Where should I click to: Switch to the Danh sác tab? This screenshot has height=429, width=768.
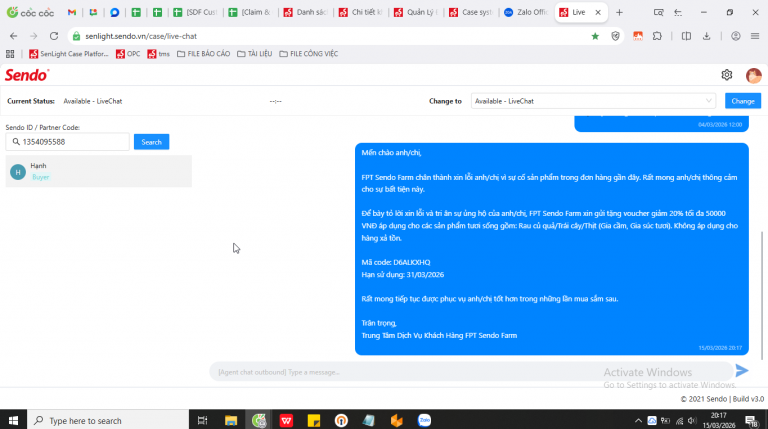[x=305, y=12]
